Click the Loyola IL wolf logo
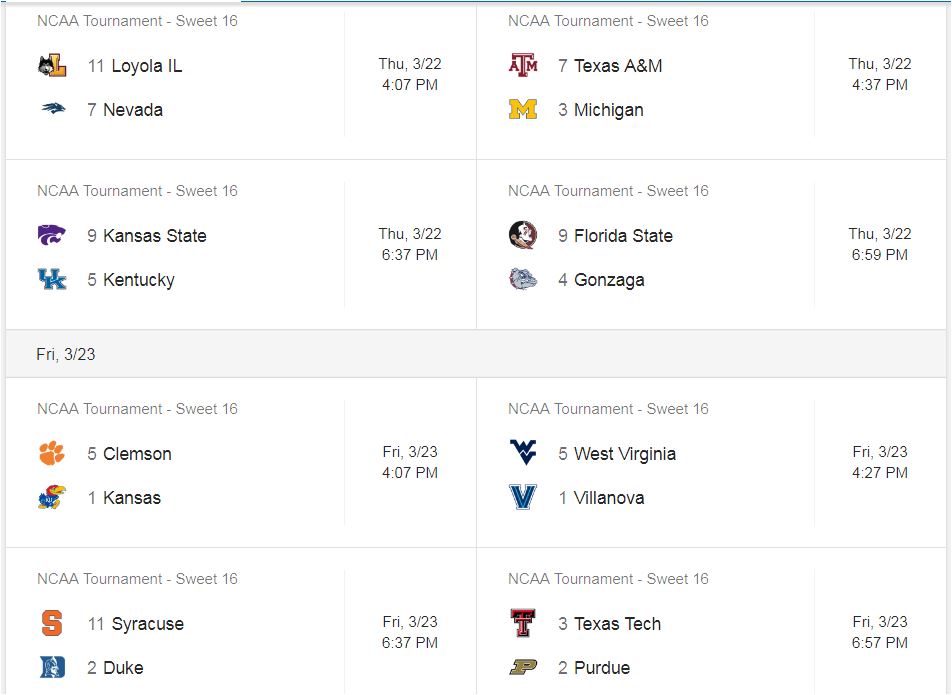The width and height of the screenshot is (952, 695). pyautogui.click(x=52, y=66)
